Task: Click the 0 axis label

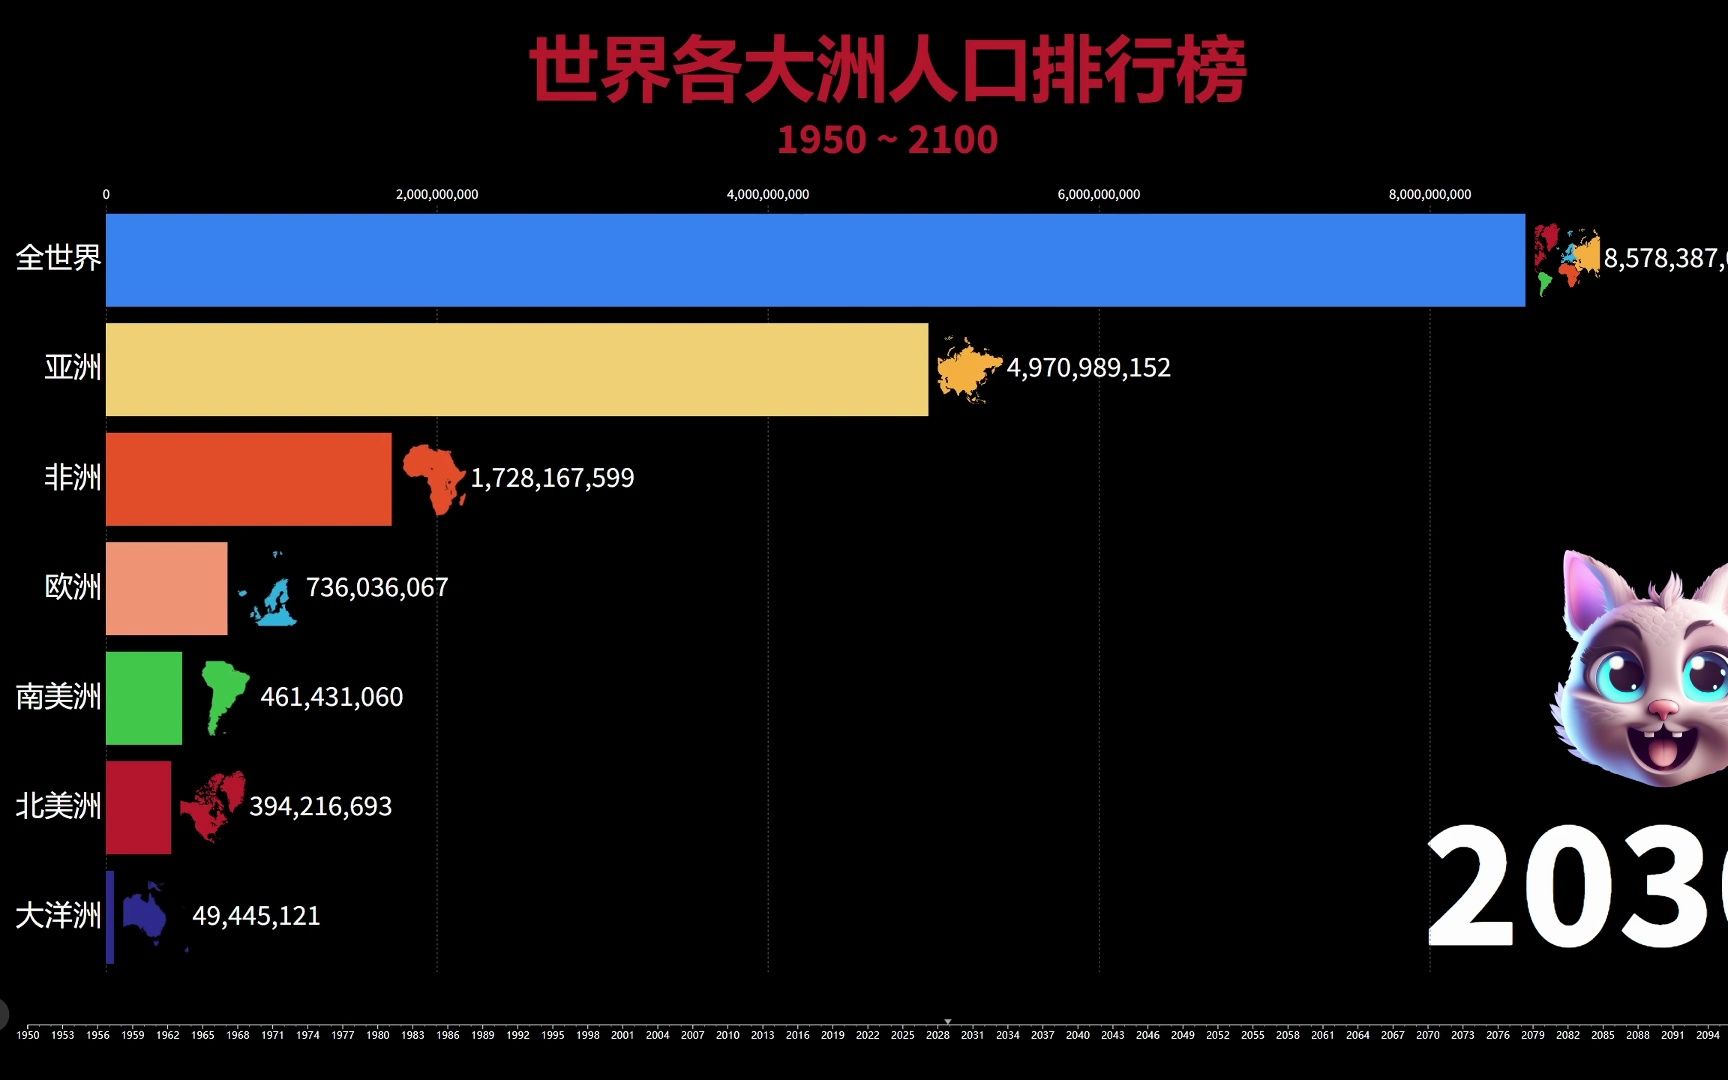Action: point(106,195)
